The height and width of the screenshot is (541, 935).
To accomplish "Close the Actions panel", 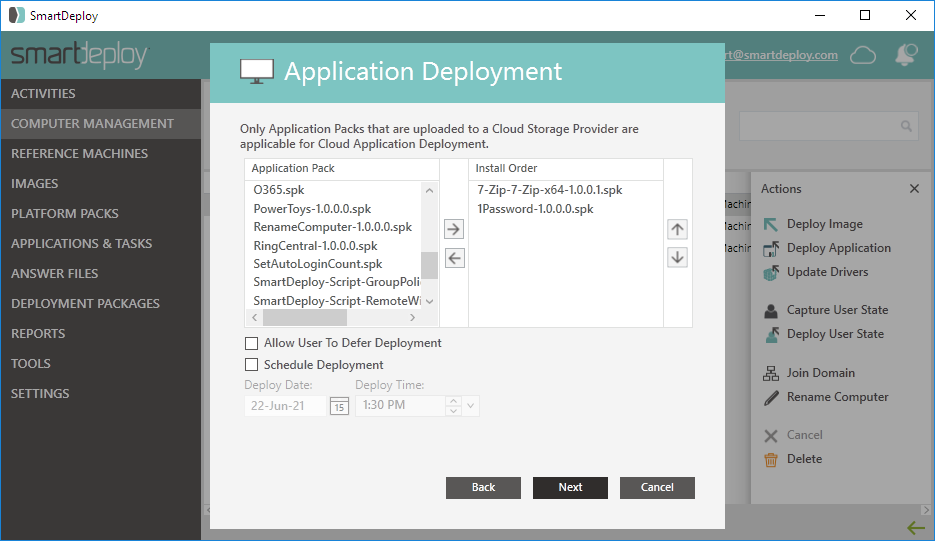I will pos(914,188).
